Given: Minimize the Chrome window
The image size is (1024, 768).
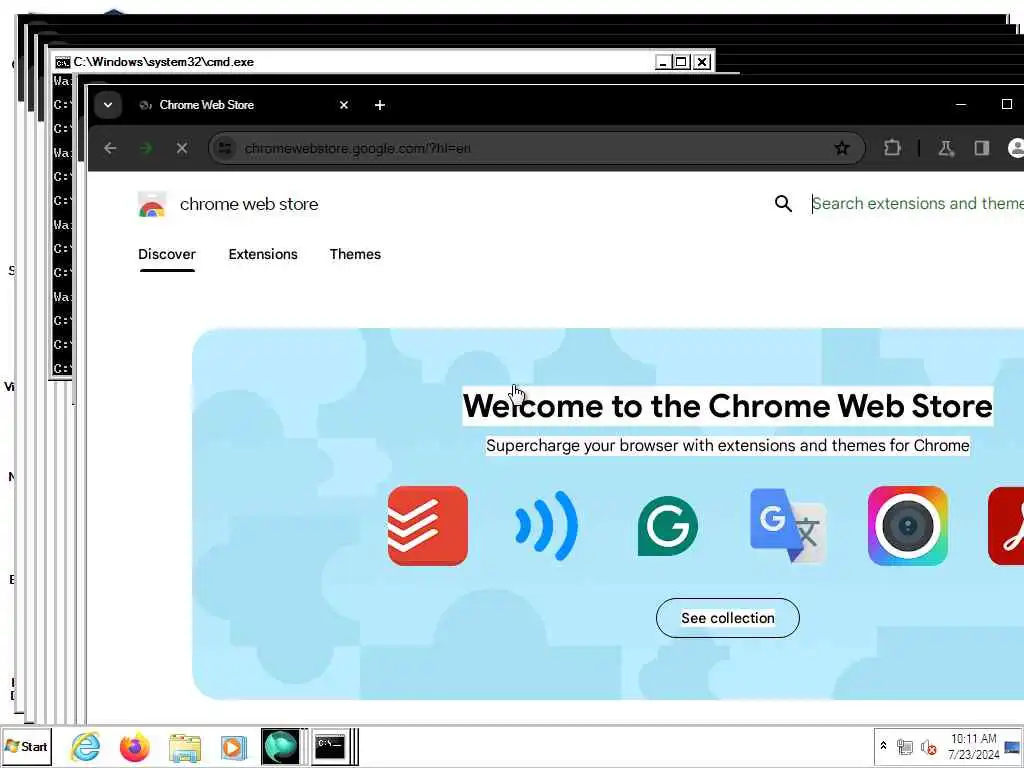Looking at the screenshot, I should click(x=961, y=105).
